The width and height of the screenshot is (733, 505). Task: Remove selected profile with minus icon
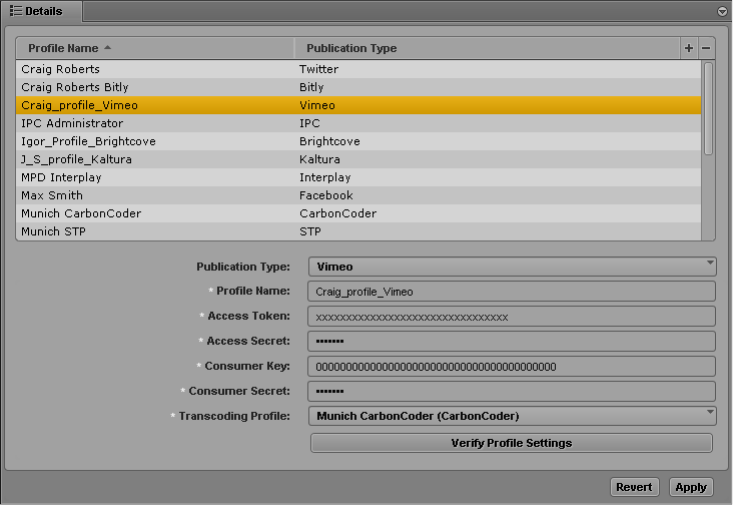[706, 48]
